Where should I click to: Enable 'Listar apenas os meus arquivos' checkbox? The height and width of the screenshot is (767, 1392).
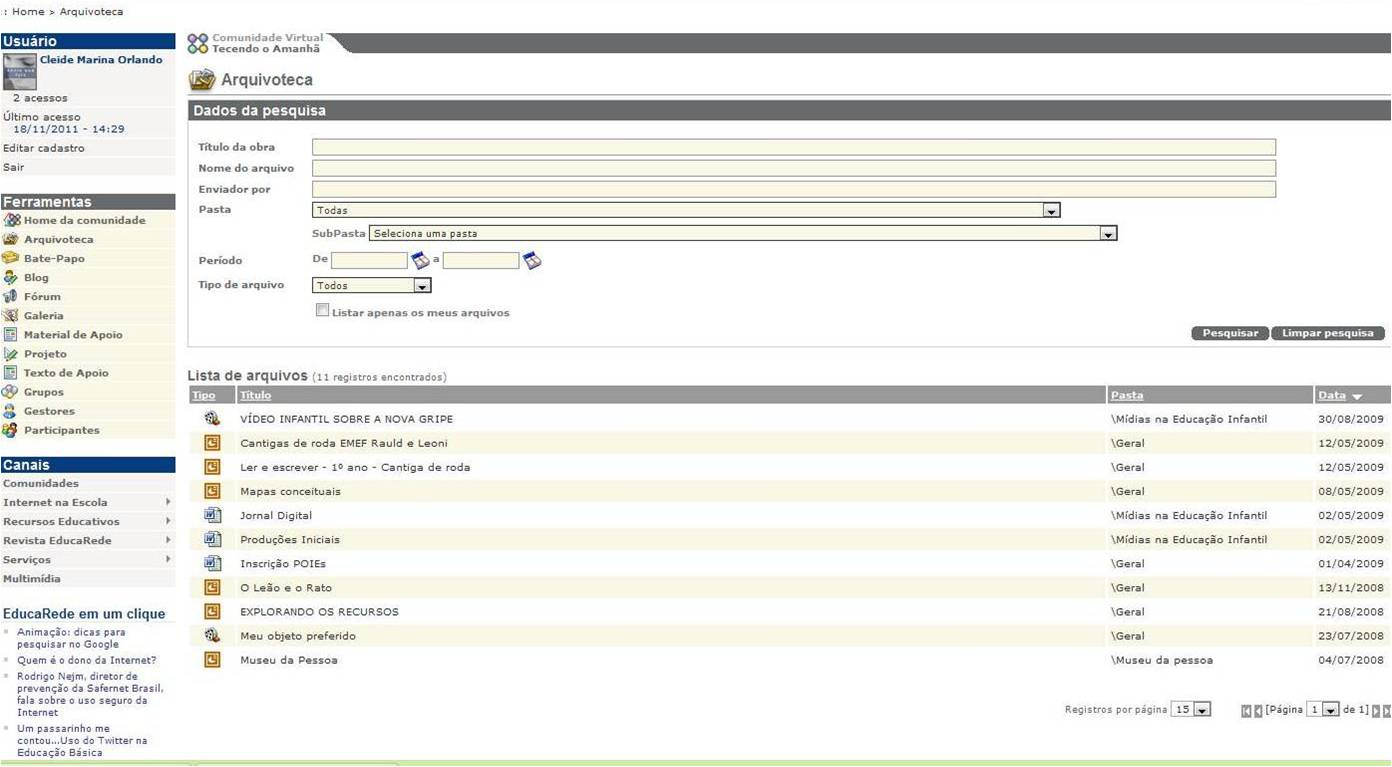[322, 311]
